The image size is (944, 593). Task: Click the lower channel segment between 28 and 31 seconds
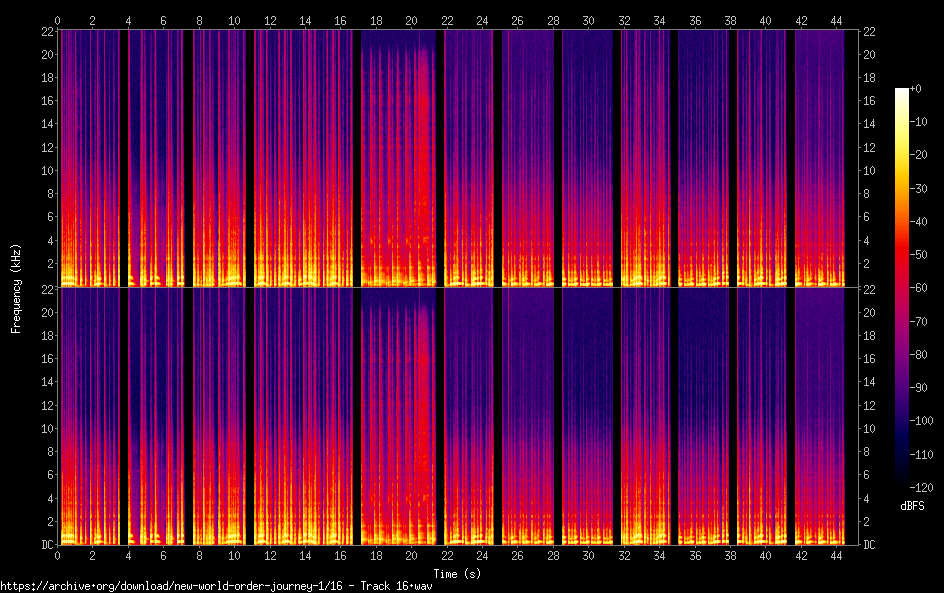tap(586, 416)
